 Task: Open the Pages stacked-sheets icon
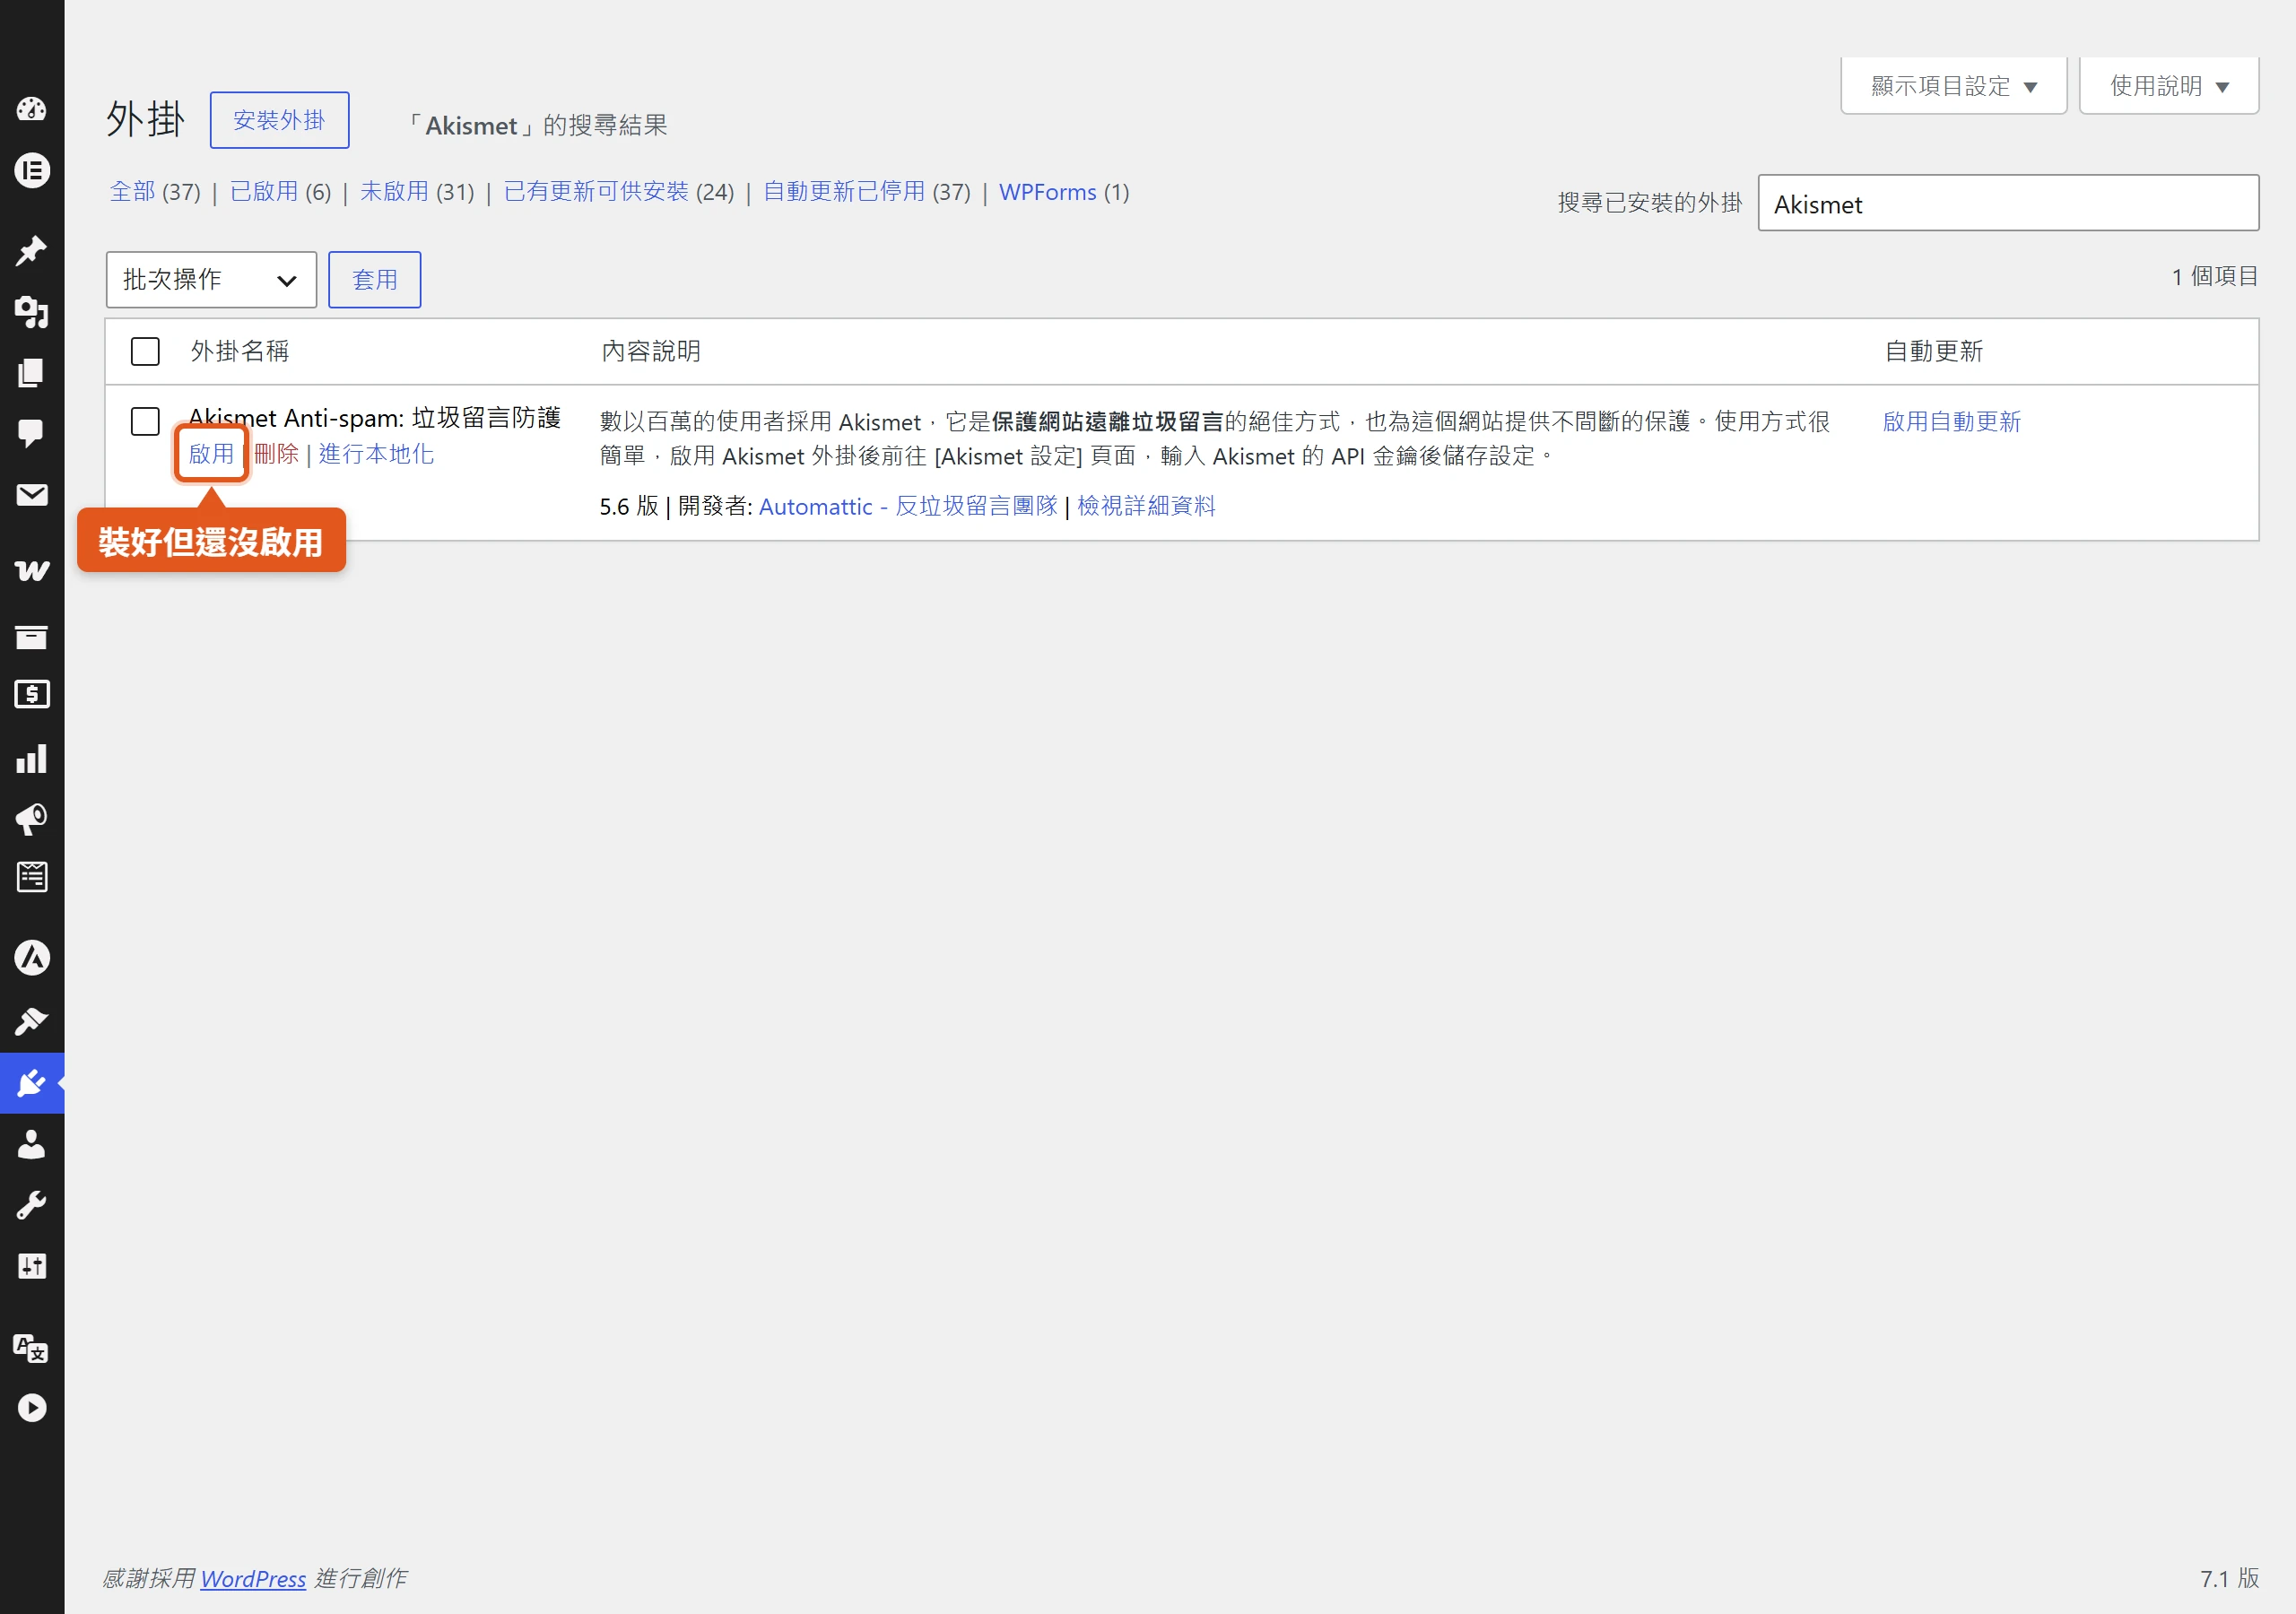coord(32,373)
